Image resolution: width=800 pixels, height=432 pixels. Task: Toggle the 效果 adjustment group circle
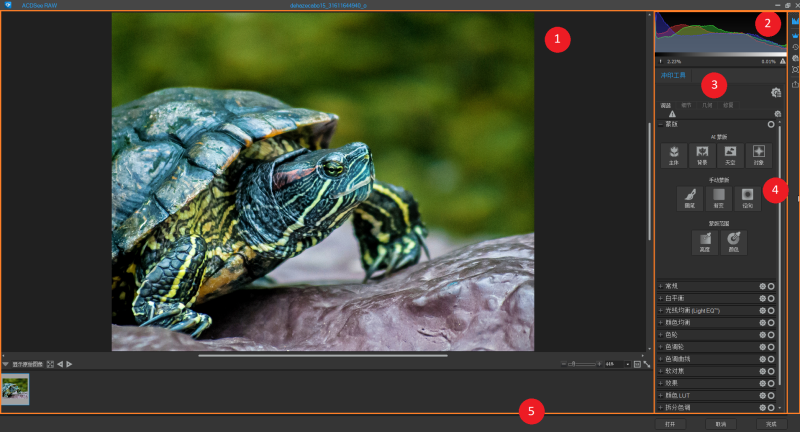[x=771, y=383]
